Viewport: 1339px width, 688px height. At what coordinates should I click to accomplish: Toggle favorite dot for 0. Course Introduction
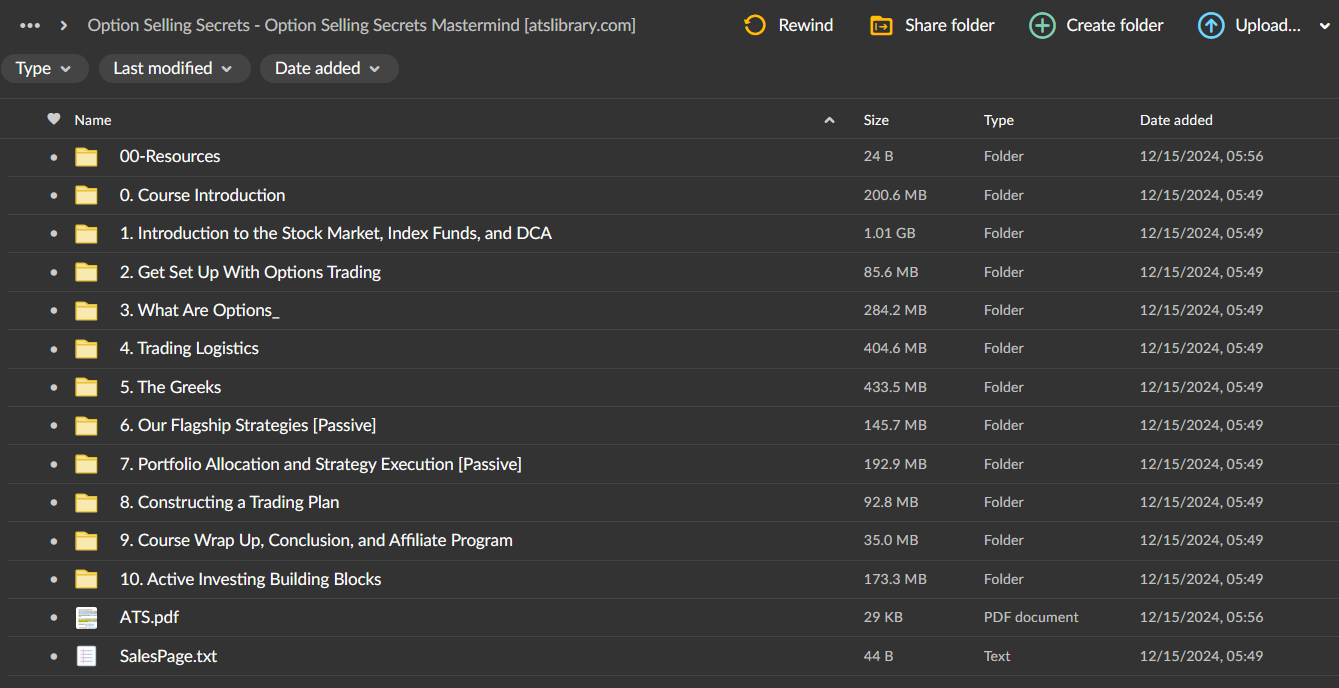(54, 195)
